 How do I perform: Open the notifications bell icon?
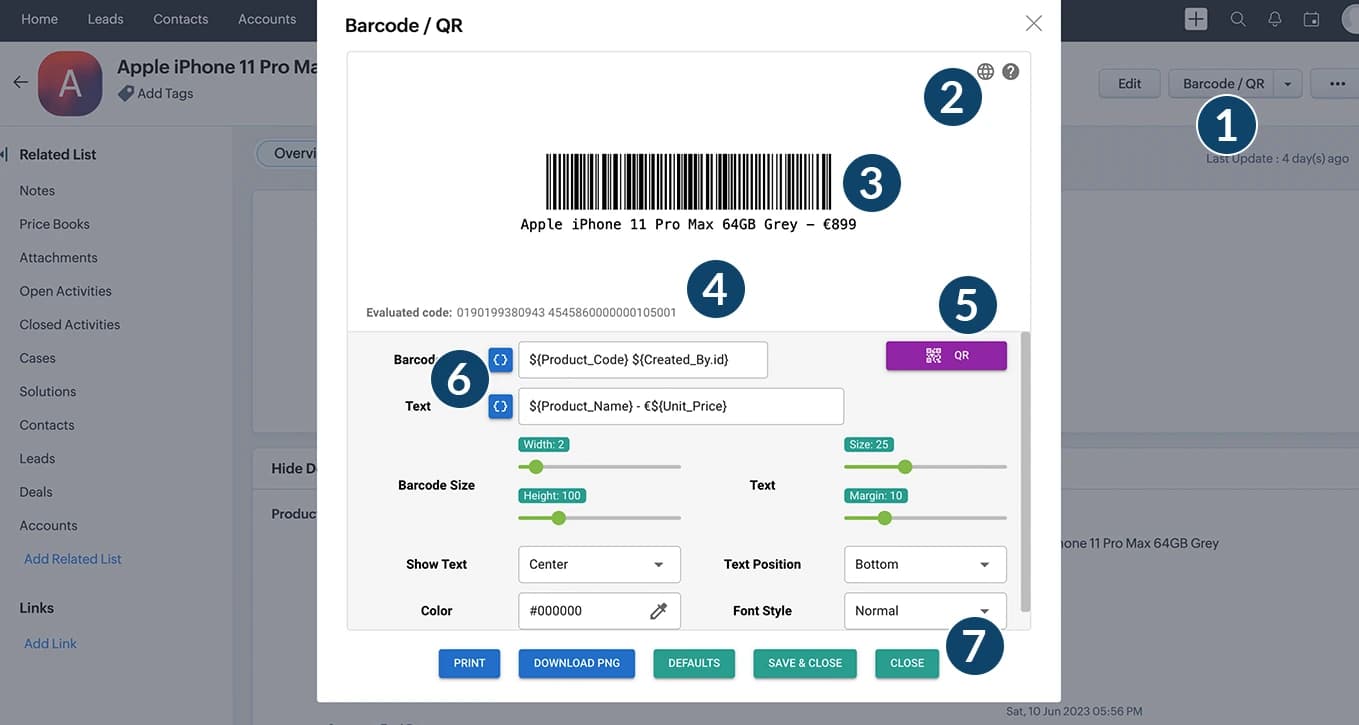pos(1275,19)
